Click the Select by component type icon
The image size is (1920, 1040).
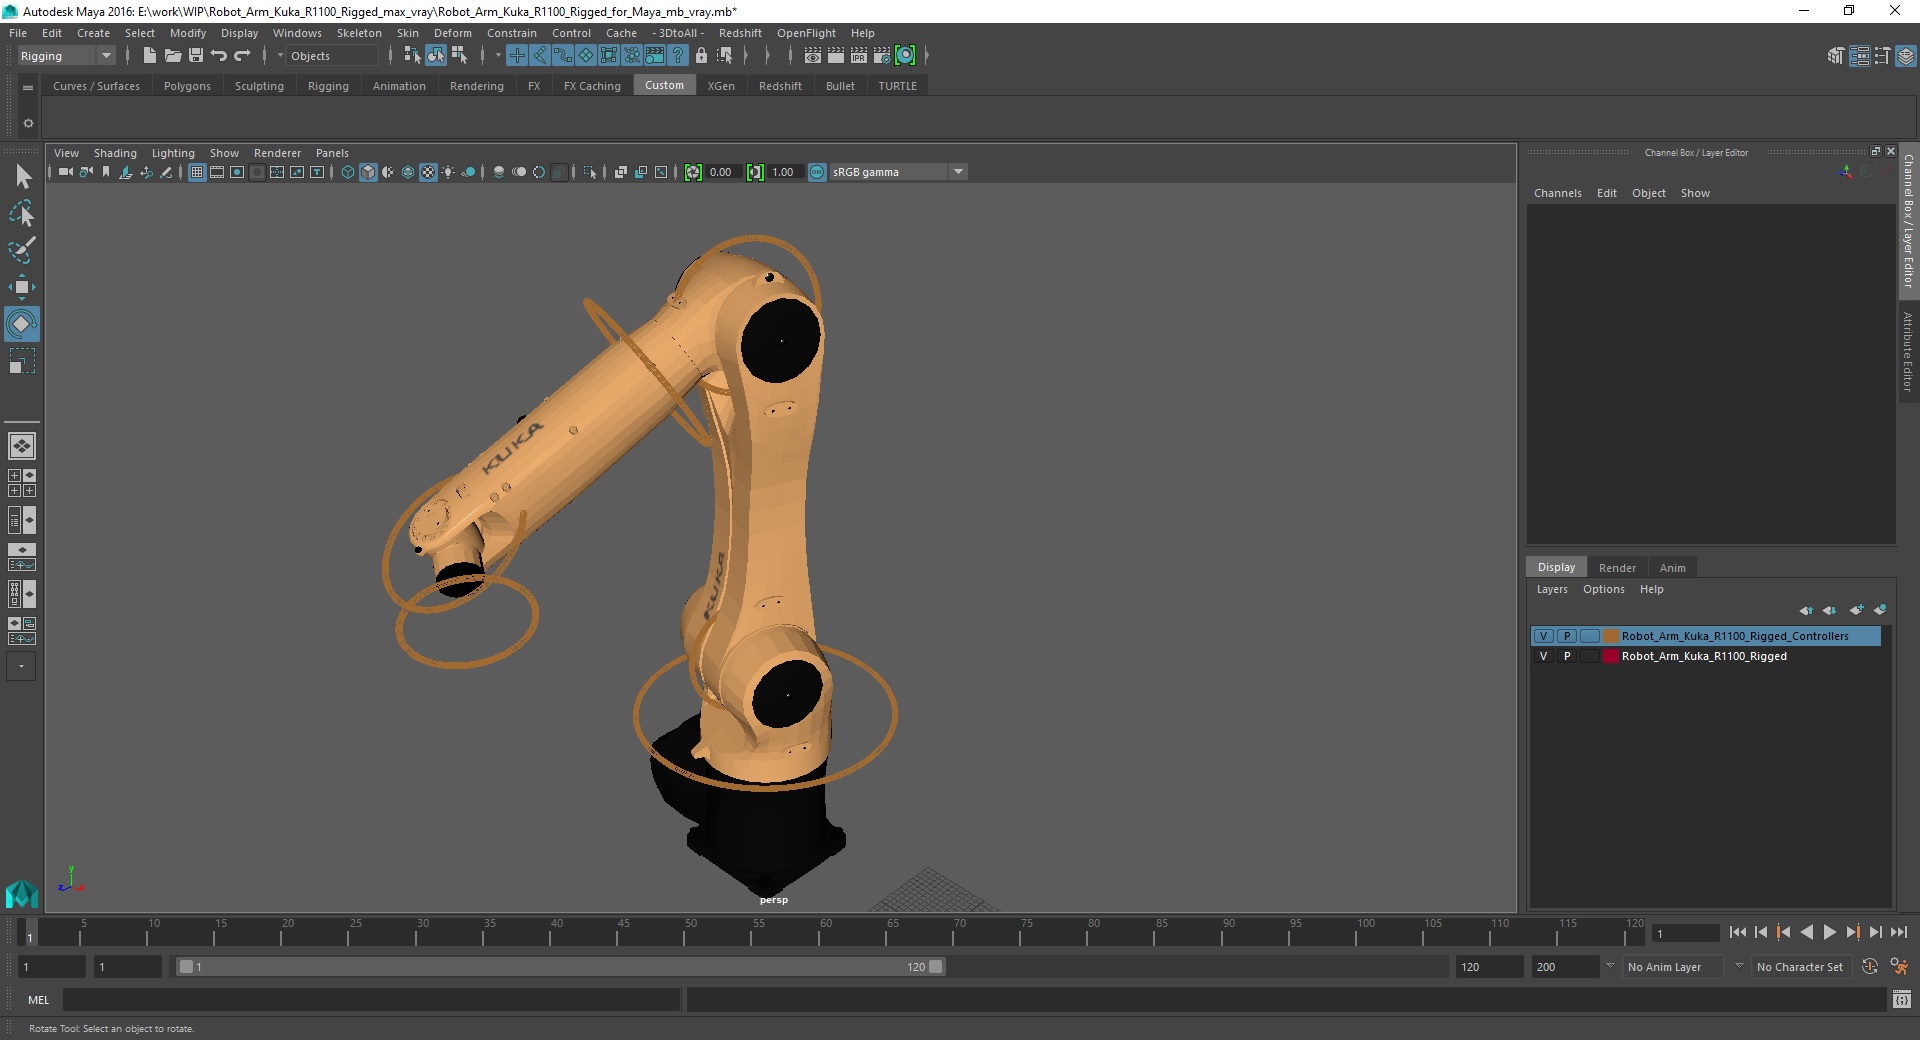tap(459, 56)
